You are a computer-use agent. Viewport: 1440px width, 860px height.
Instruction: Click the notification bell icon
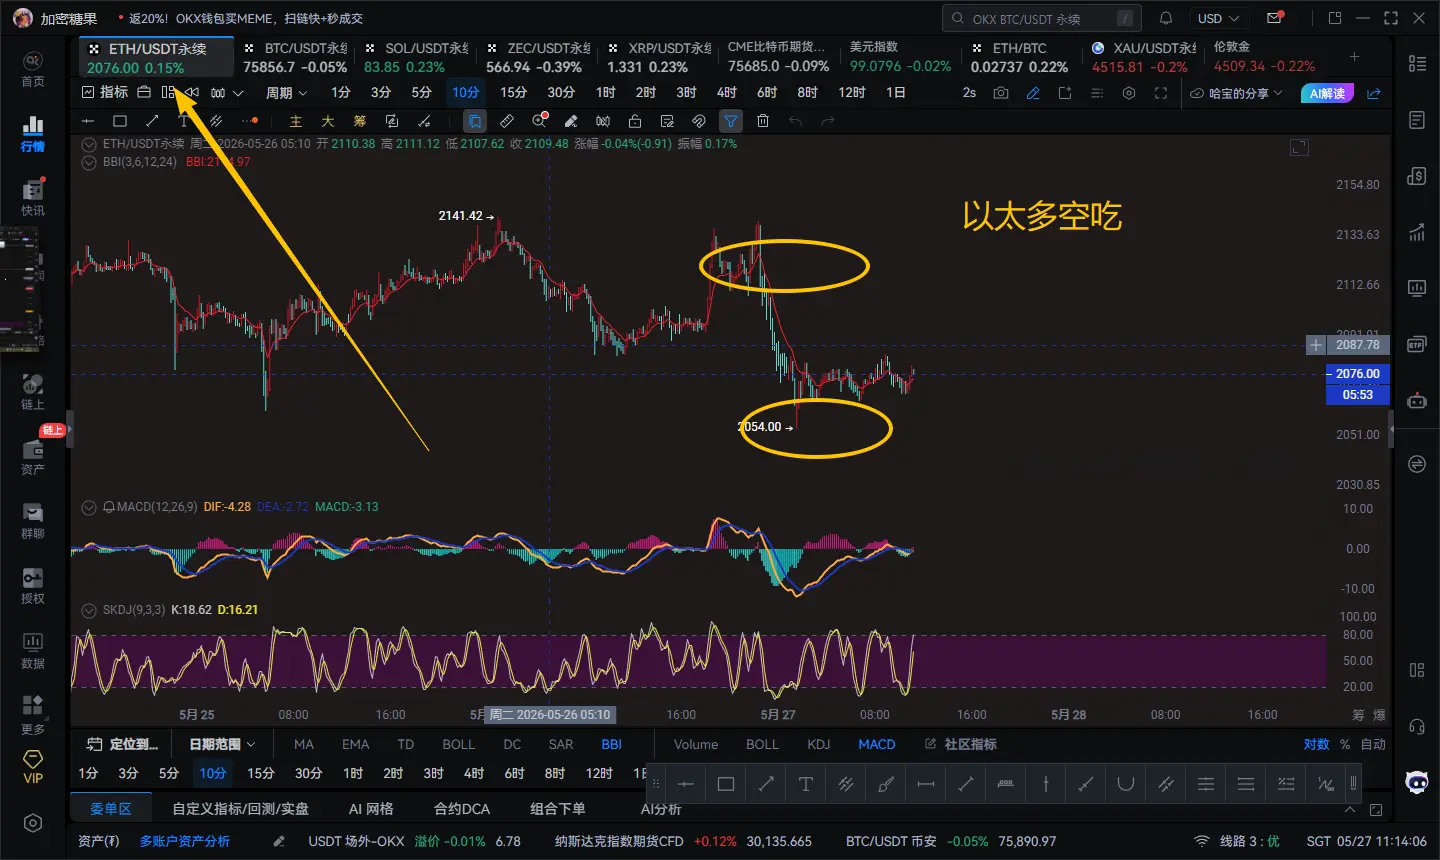pyautogui.click(x=1166, y=18)
